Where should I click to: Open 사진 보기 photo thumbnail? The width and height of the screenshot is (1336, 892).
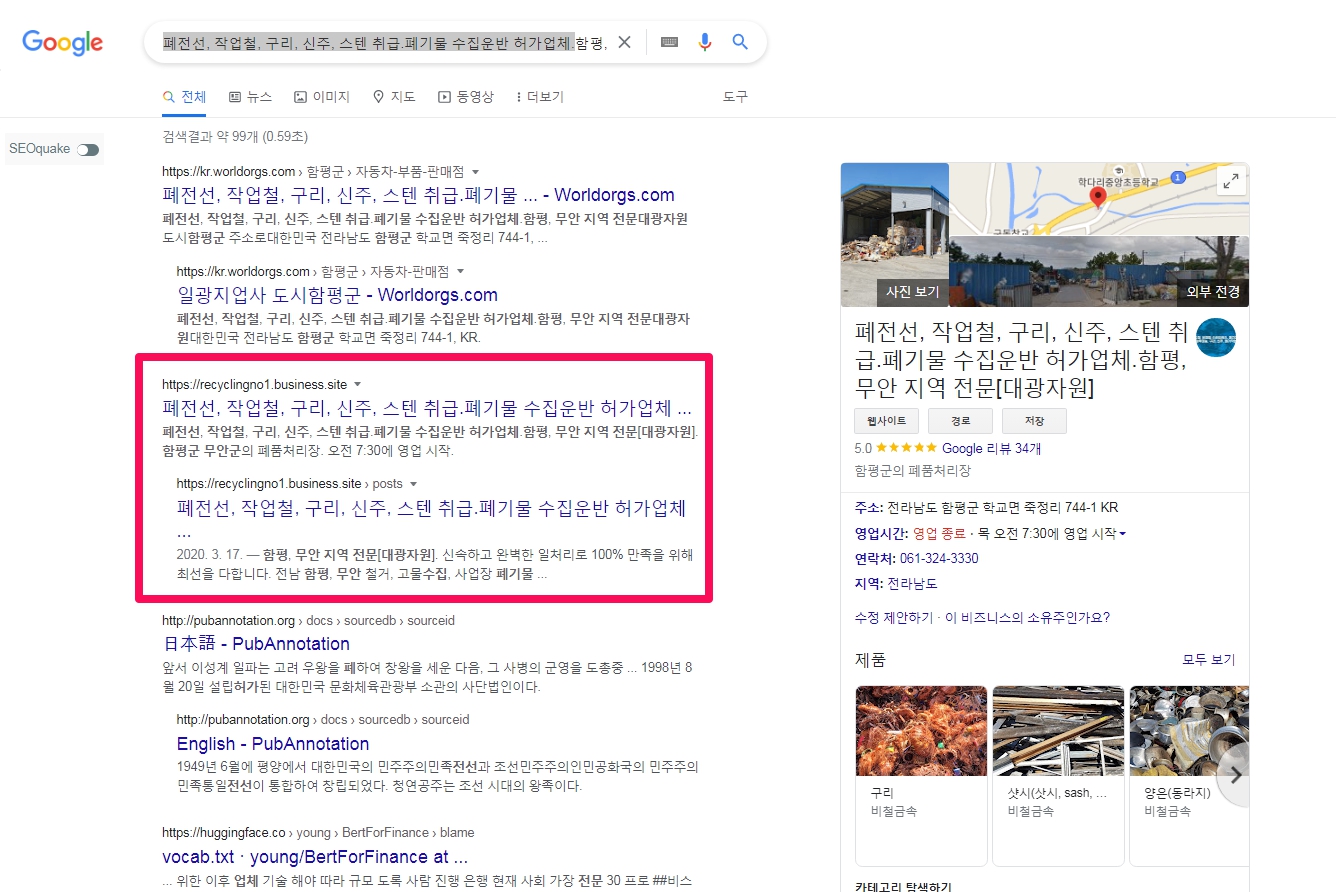pyautogui.click(x=895, y=235)
